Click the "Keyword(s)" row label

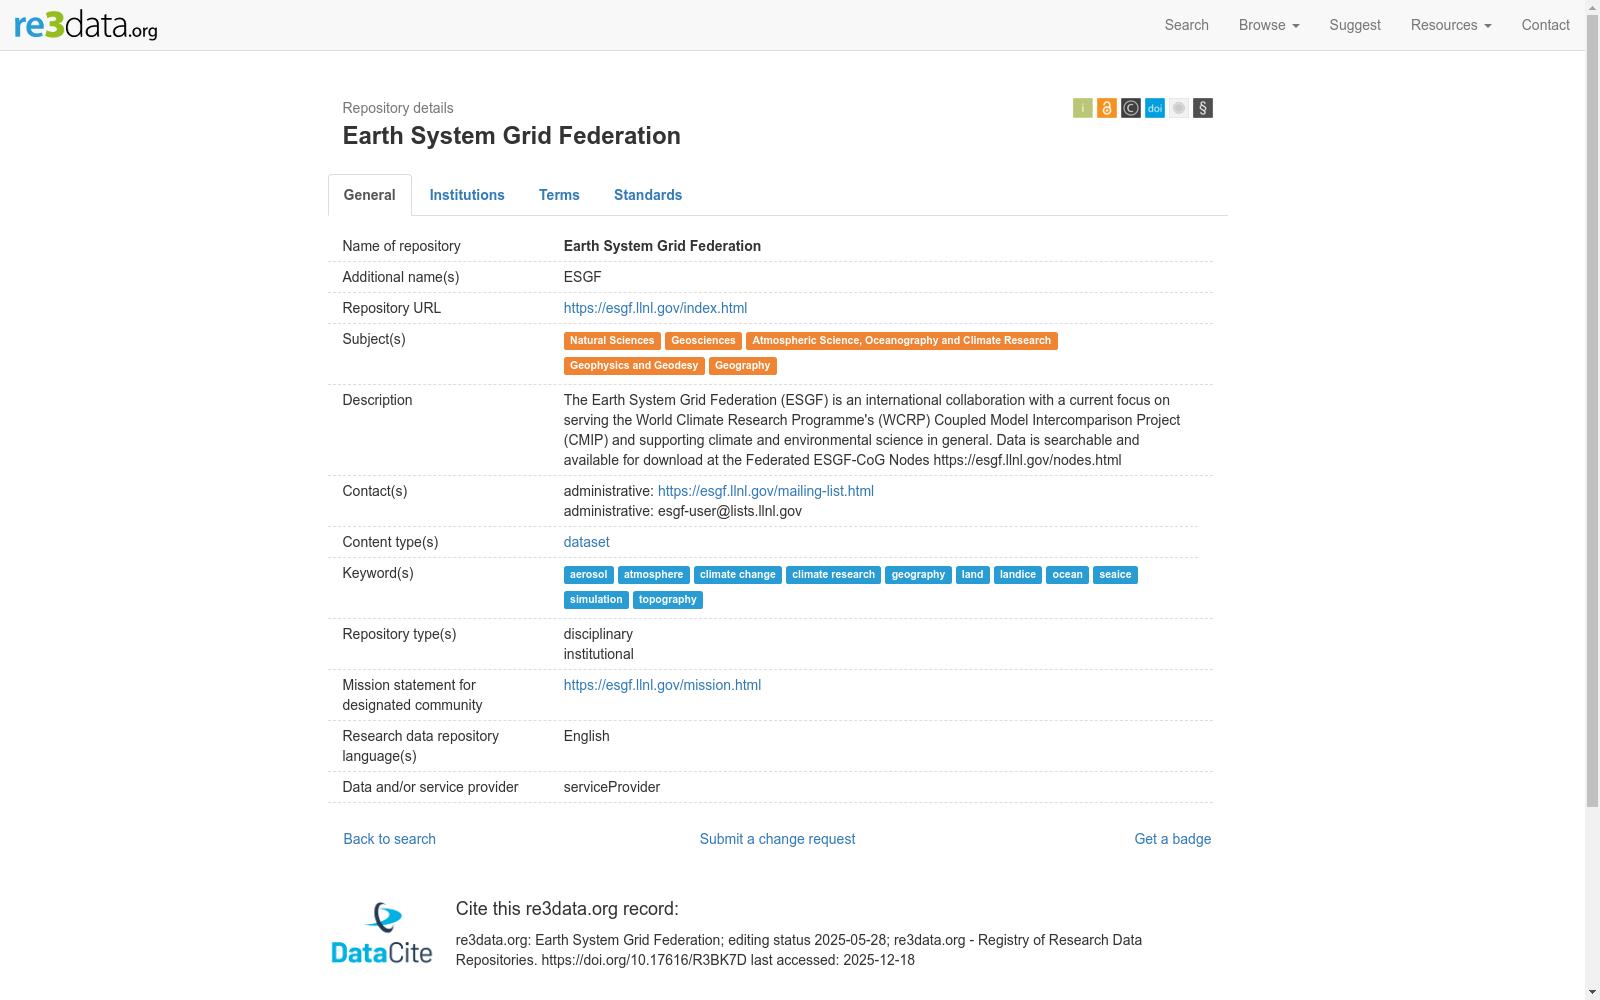pyautogui.click(x=378, y=573)
